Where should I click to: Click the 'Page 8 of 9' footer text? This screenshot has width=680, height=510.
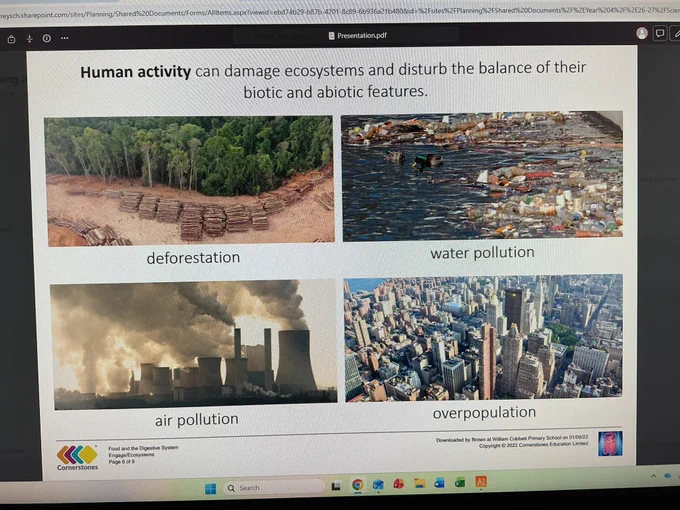121,462
